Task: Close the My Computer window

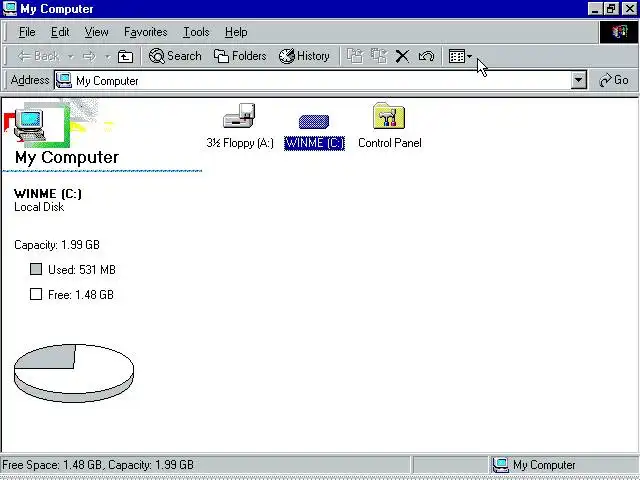Action: click(x=630, y=9)
